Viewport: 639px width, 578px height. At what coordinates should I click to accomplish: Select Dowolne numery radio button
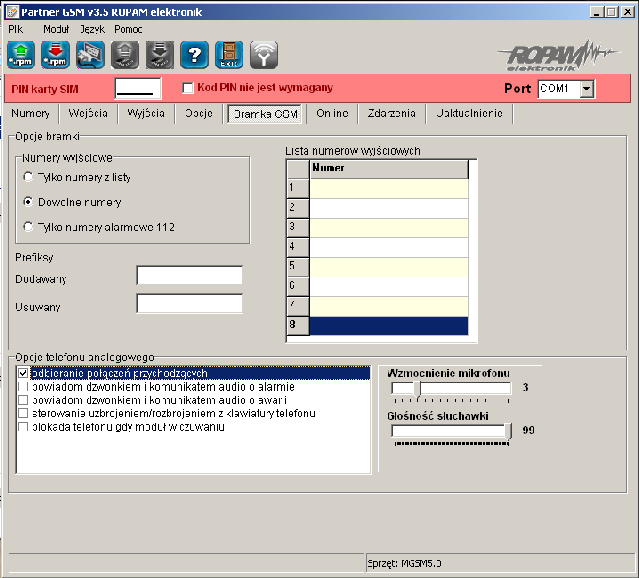click(28, 202)
